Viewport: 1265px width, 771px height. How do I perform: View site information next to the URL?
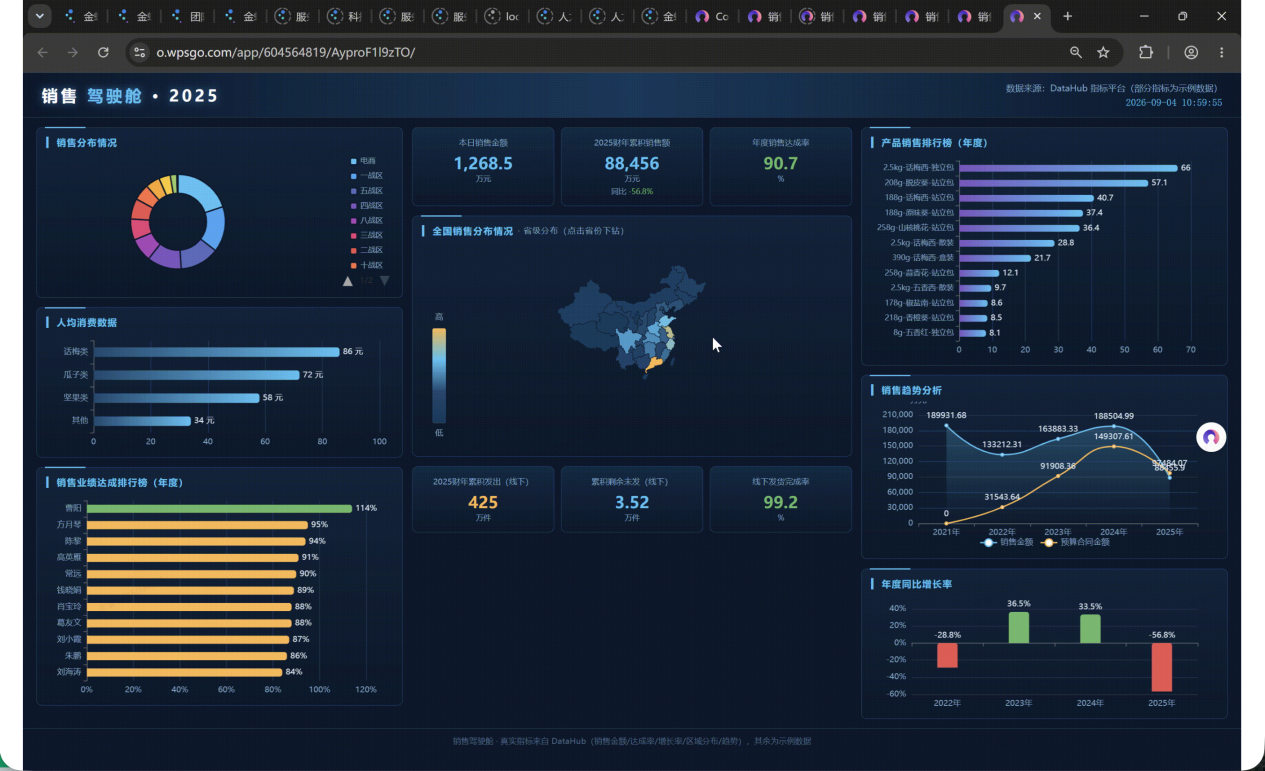[141, 52]
